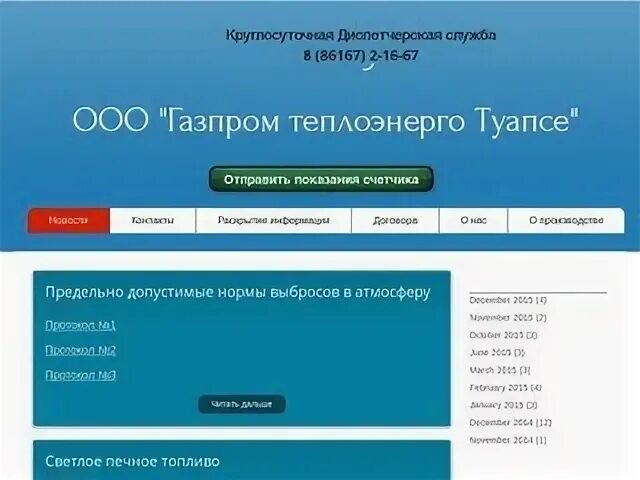Open the О производстве tab
640x480 pixels.
(x=566, y=220)
